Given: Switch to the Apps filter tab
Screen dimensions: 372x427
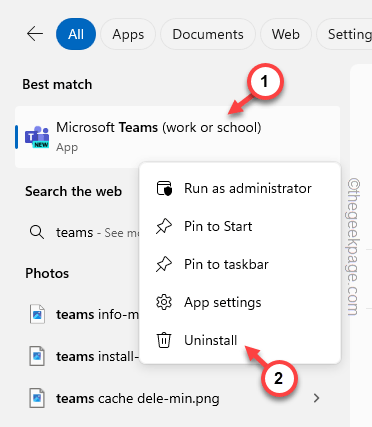Looking at the screenshot, I should coord(128,34).
